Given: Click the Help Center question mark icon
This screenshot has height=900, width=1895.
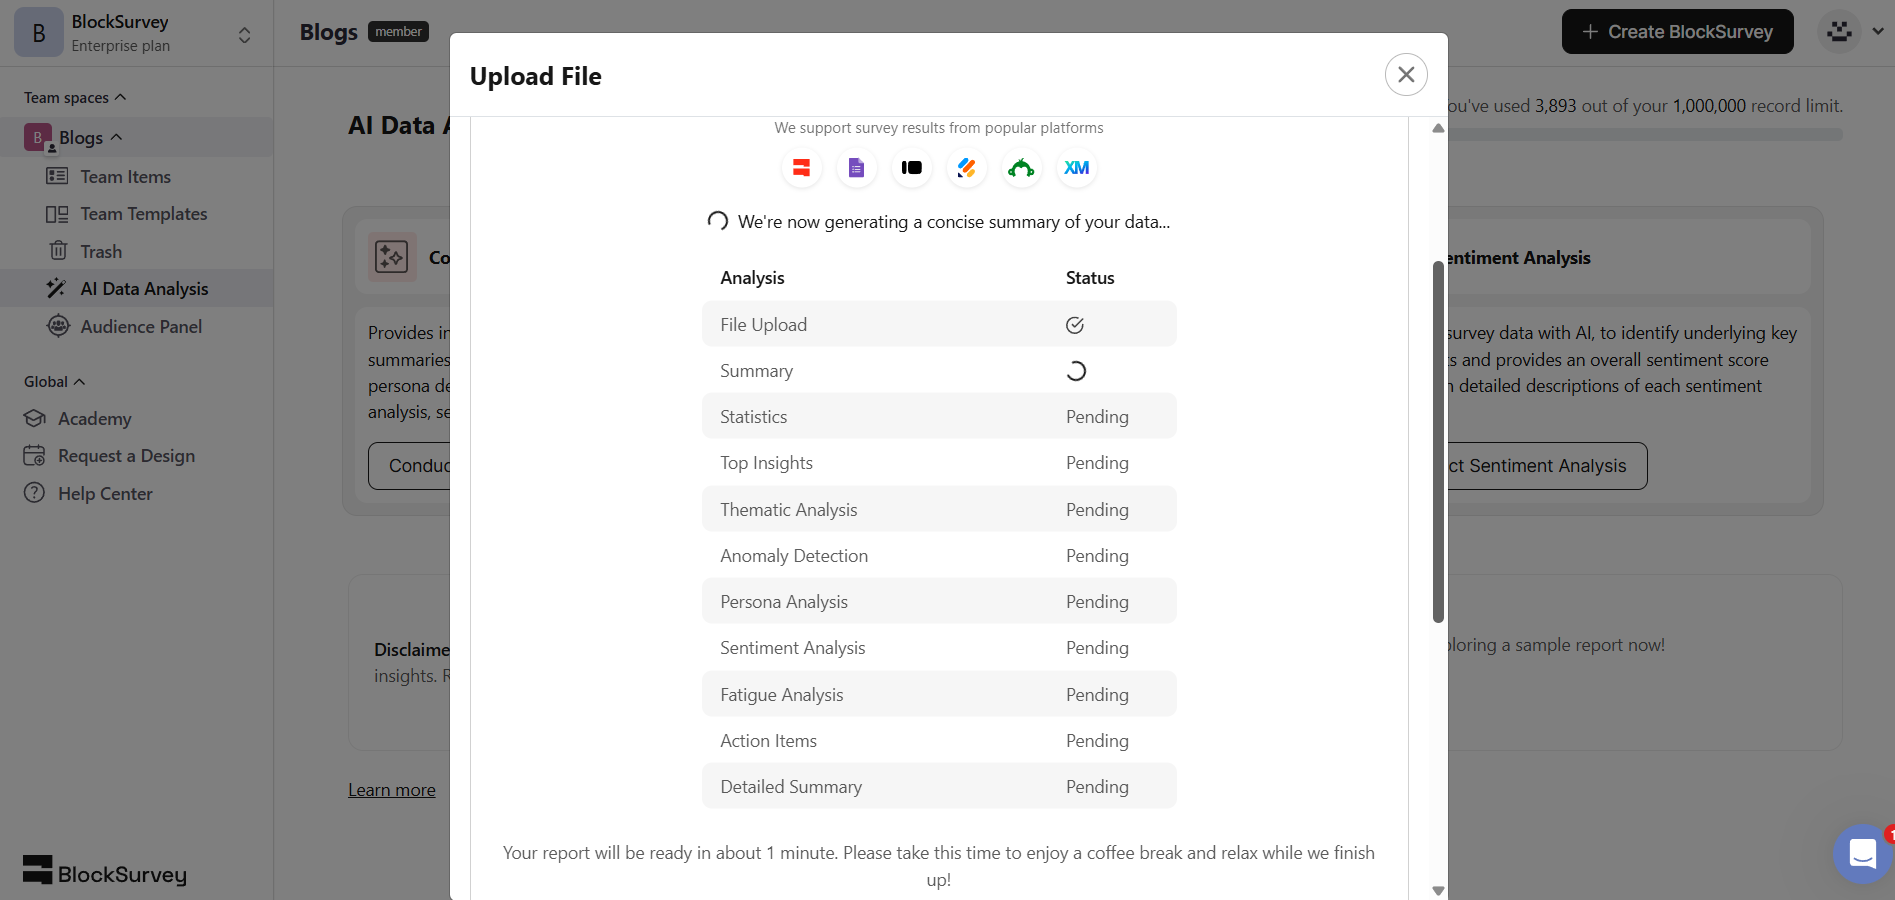Looking at the screenshot, I should pyautogui.click(x=34, y=493).
